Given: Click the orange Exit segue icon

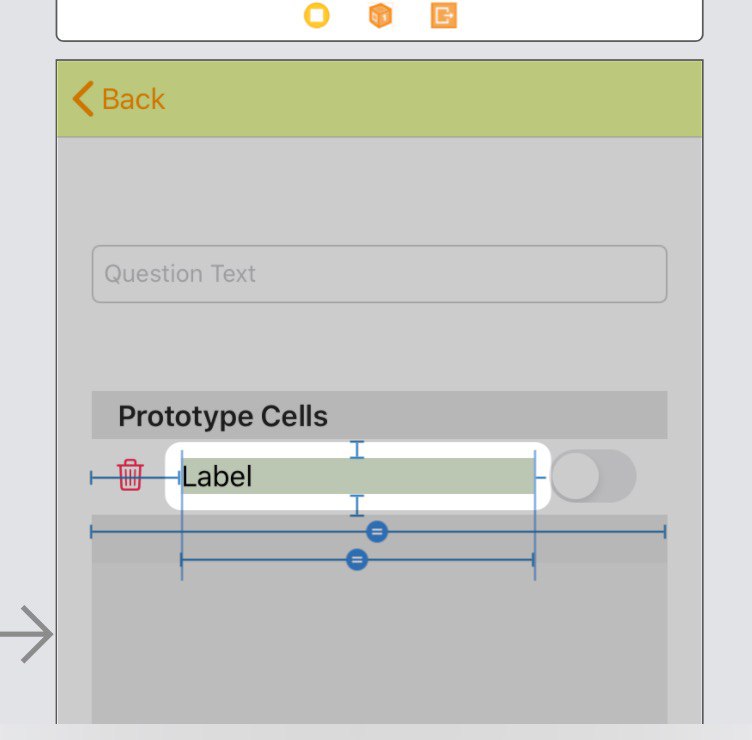Looking at the screenshot, I should 444,16.
